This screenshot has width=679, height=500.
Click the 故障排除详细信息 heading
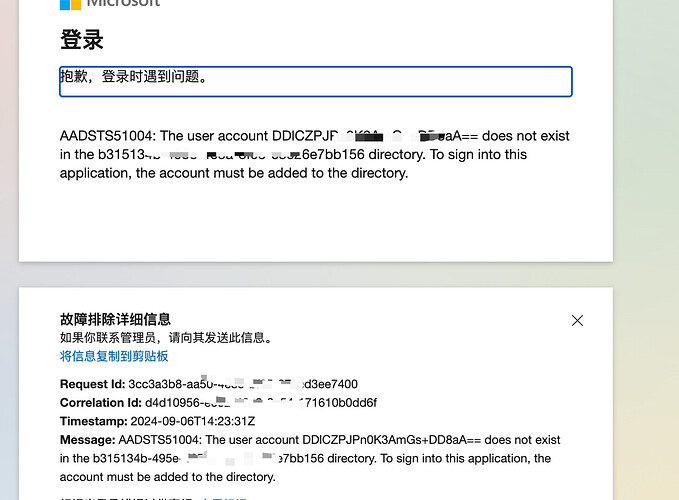115,319
